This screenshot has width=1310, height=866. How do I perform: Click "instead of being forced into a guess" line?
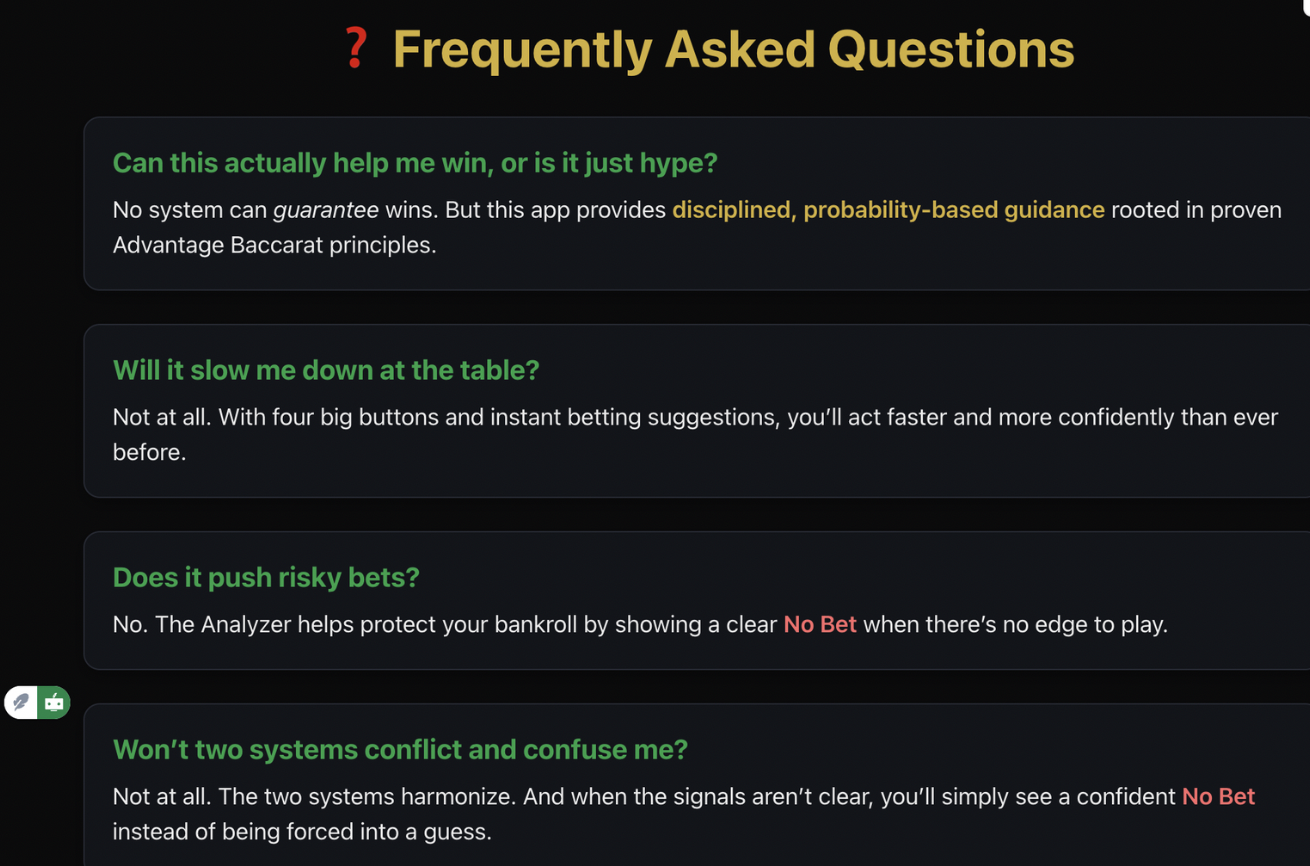point(302,831)
